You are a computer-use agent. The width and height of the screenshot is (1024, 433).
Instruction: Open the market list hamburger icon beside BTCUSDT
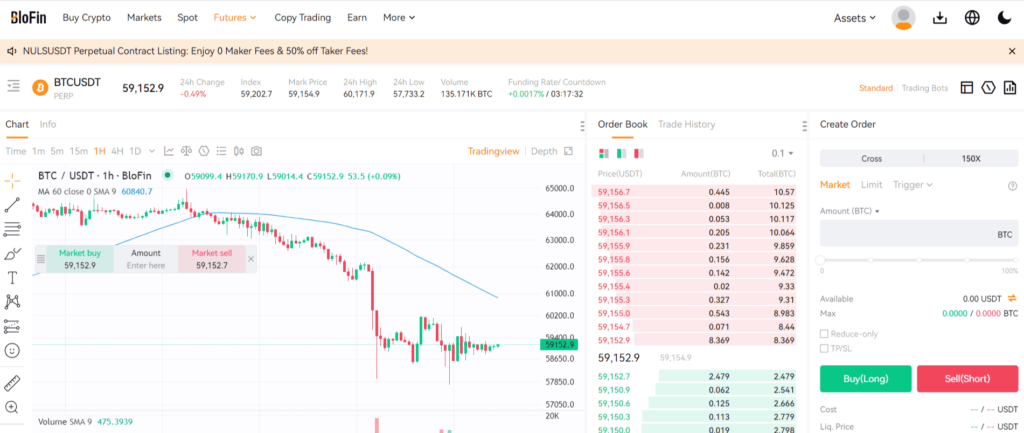(13, 86)
